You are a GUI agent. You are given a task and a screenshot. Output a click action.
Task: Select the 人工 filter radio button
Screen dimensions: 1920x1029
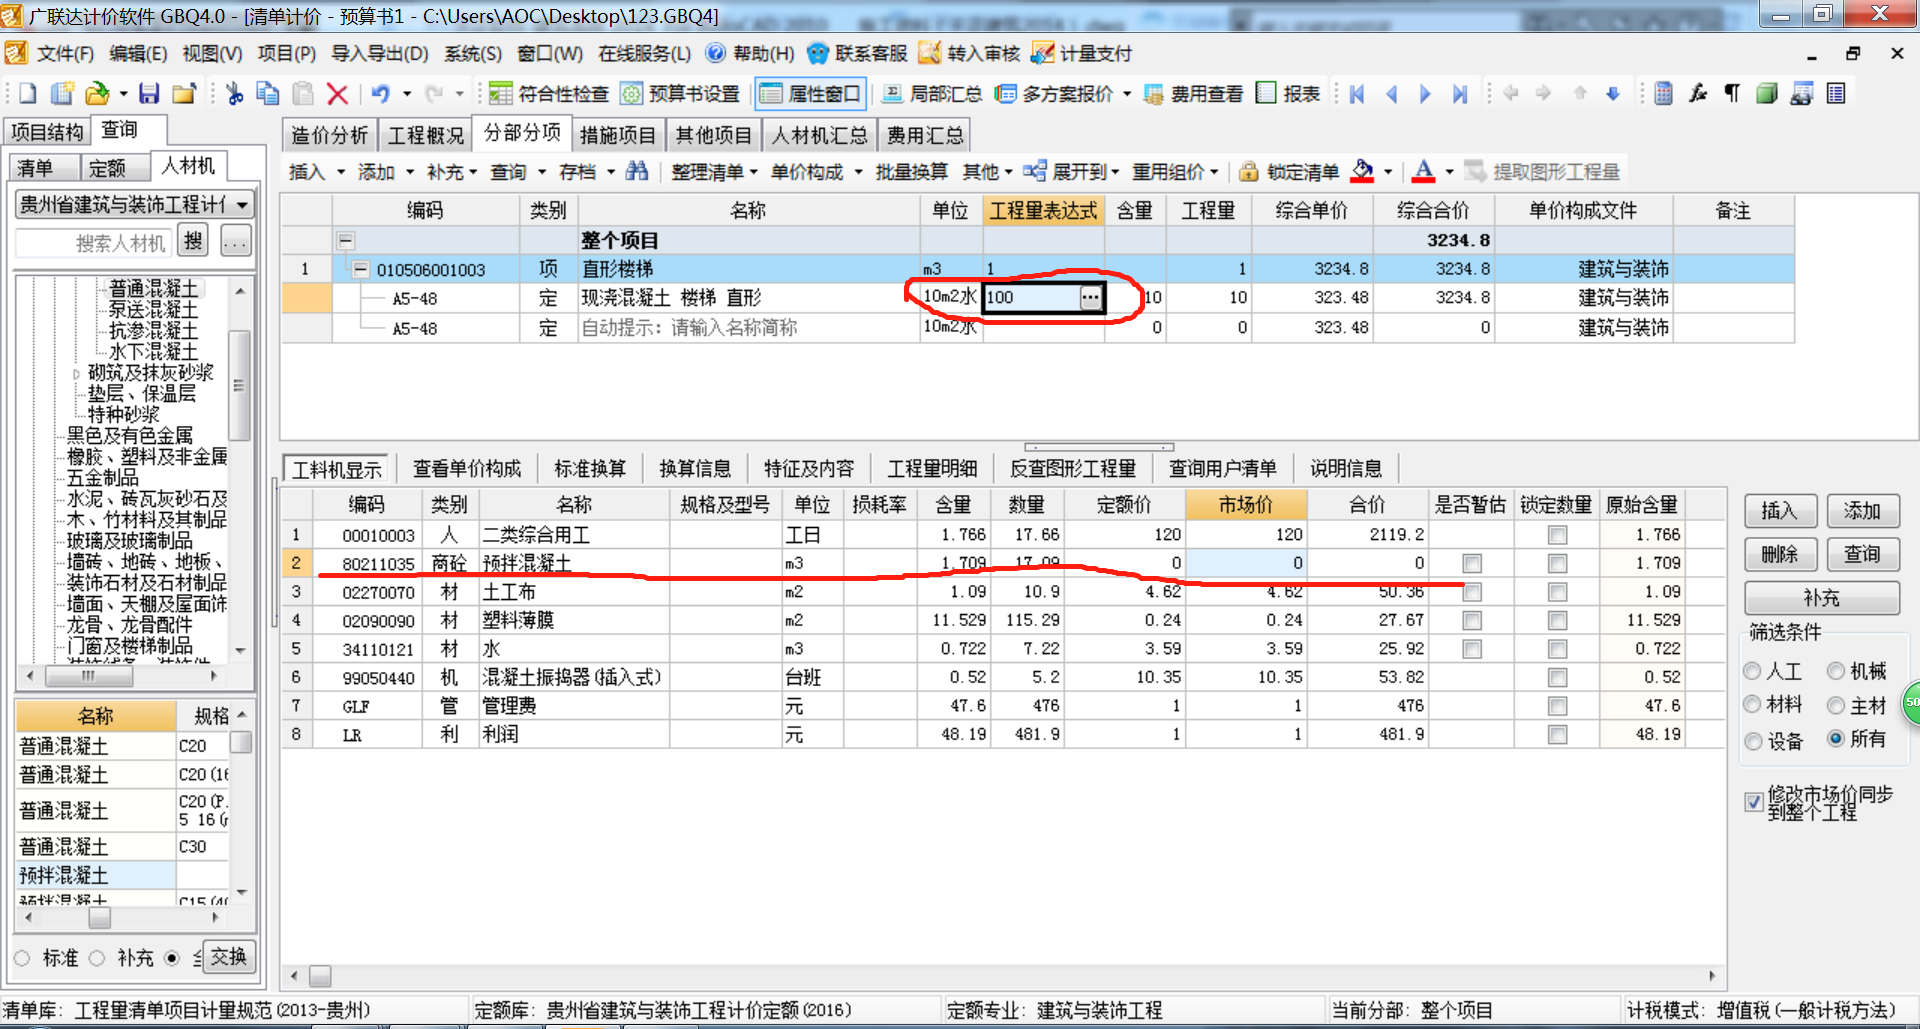pos(1752,672)
